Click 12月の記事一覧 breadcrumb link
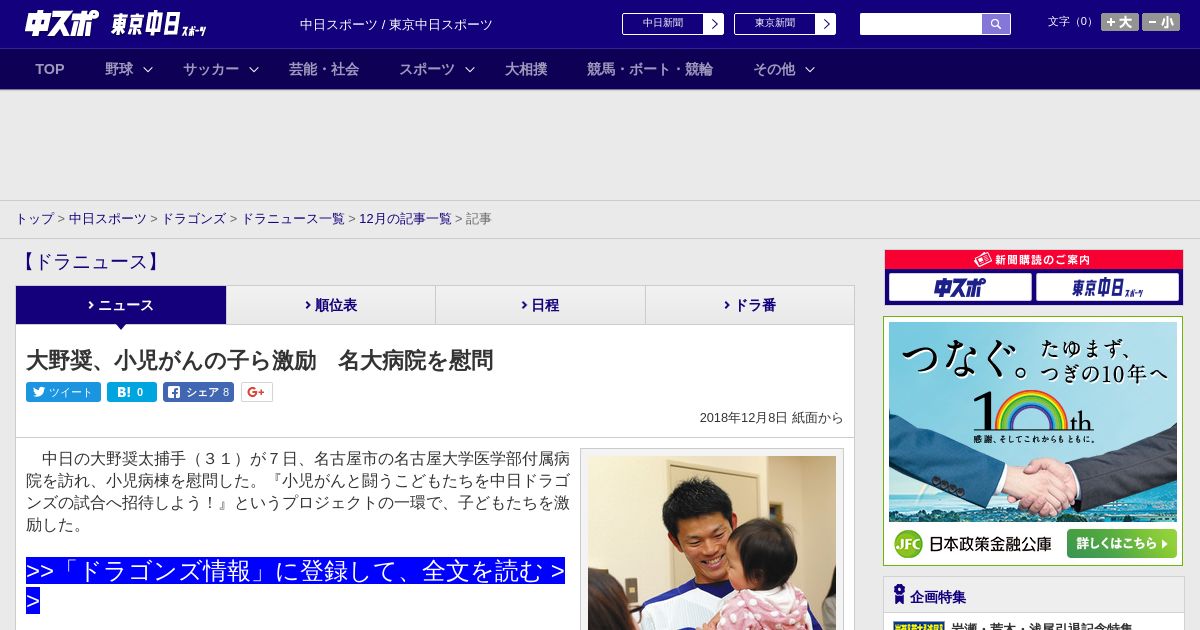1200x630 pixels. (x=405, y=218)
